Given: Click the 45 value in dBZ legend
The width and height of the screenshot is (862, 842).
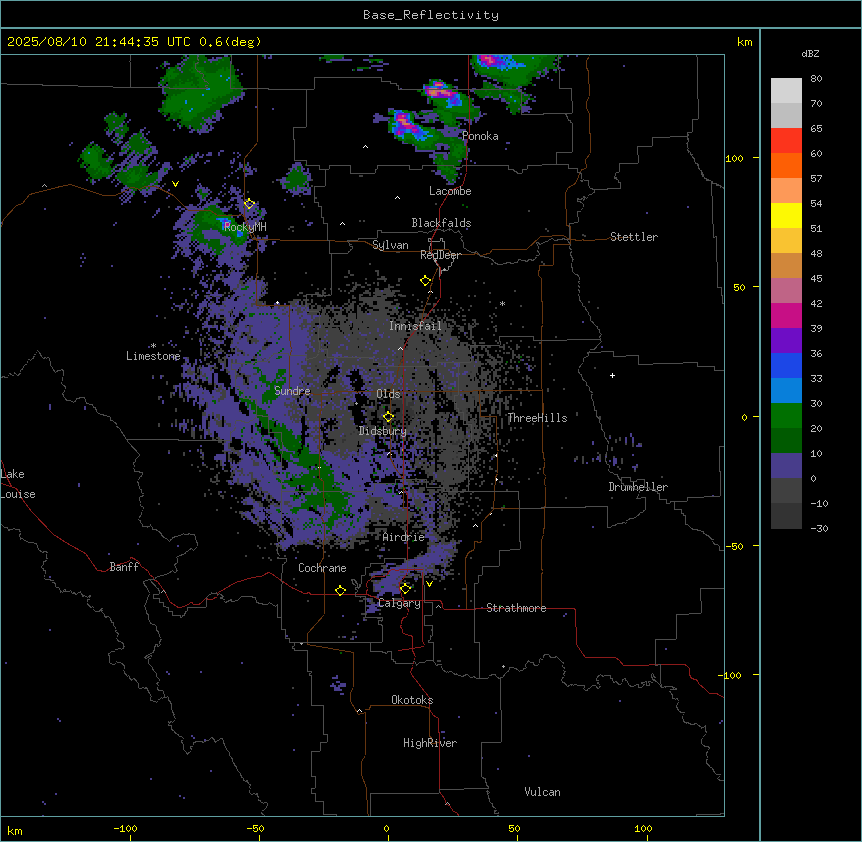Looking at the screenshot, I should (816, 279).
